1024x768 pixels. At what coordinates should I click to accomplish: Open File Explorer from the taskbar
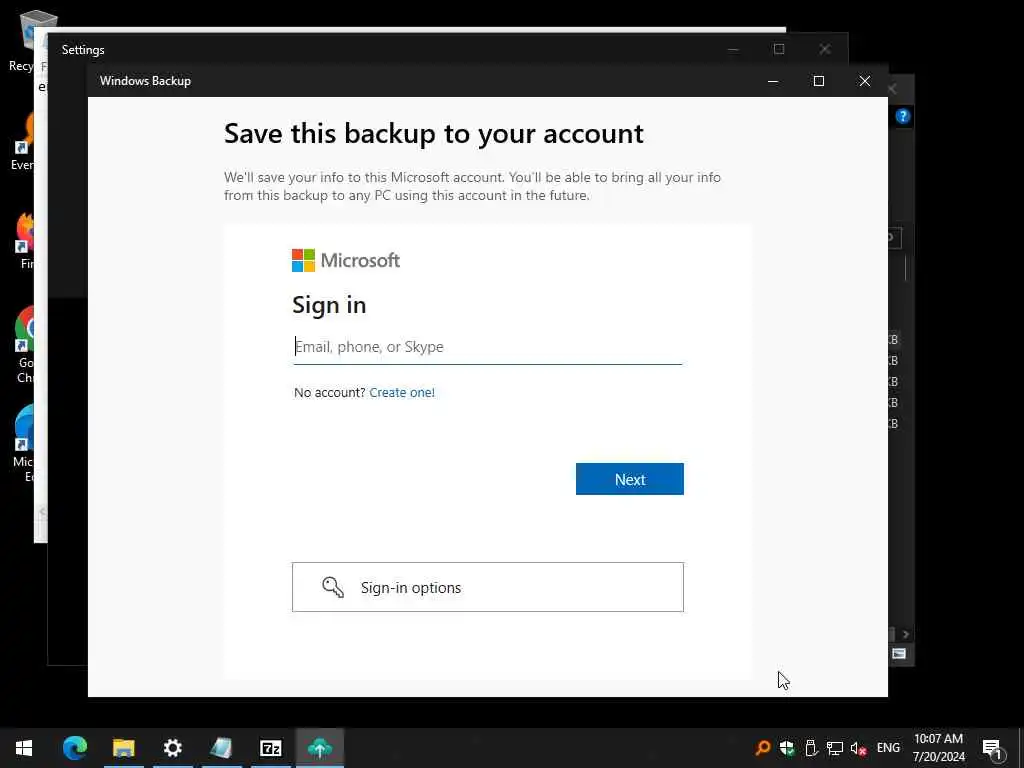[123, 748]
